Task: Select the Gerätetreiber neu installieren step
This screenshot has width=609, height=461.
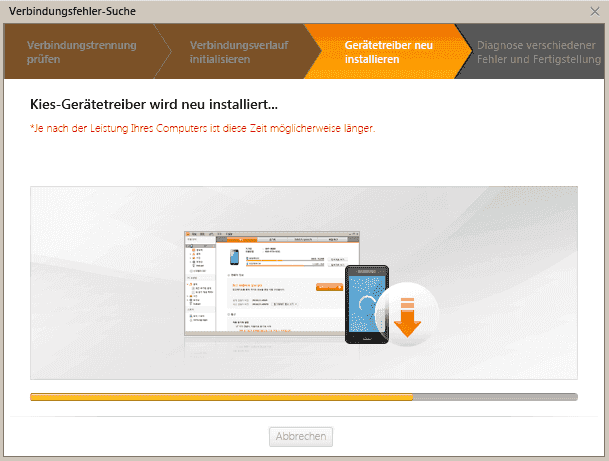Action: point(388,52)
